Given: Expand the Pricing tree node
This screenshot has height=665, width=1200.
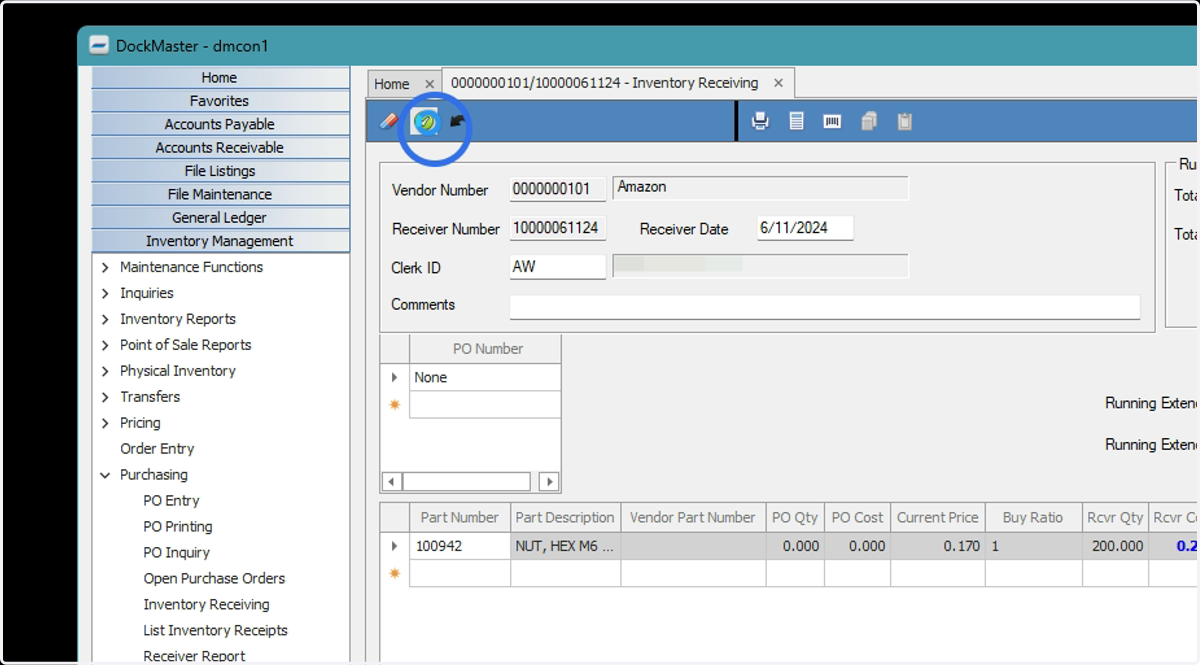Looking at the screenshot, I should tap(106, 423).
